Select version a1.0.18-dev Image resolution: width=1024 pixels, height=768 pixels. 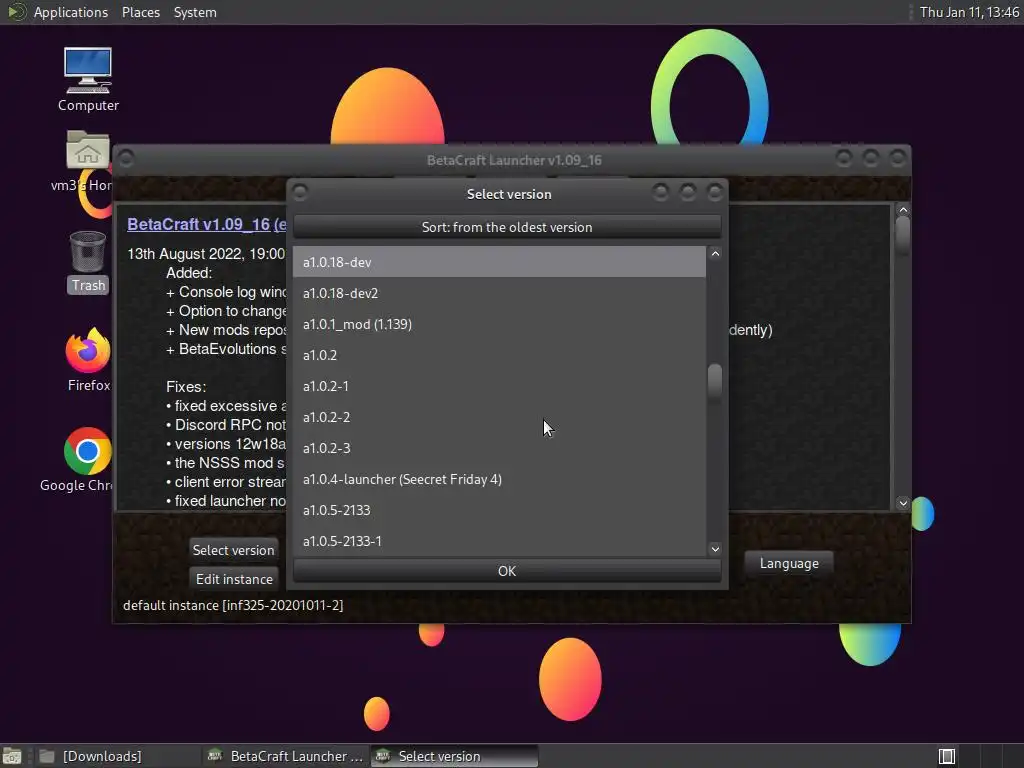click(x=499, y=262)
